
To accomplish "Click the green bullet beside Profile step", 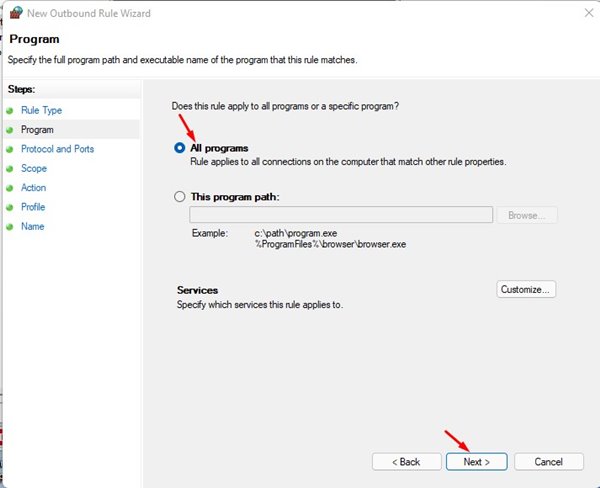I will (10, 207).
